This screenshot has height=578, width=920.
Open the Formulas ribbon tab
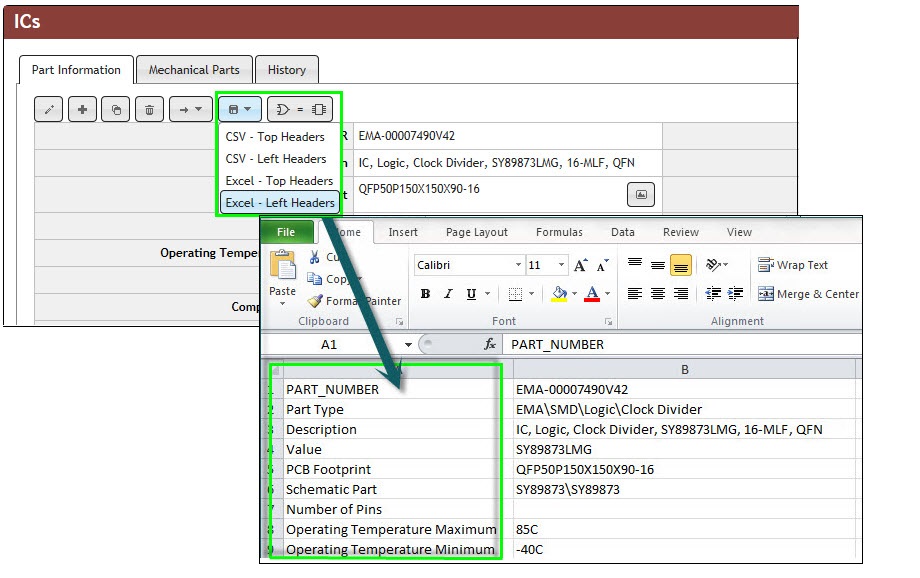558,231
